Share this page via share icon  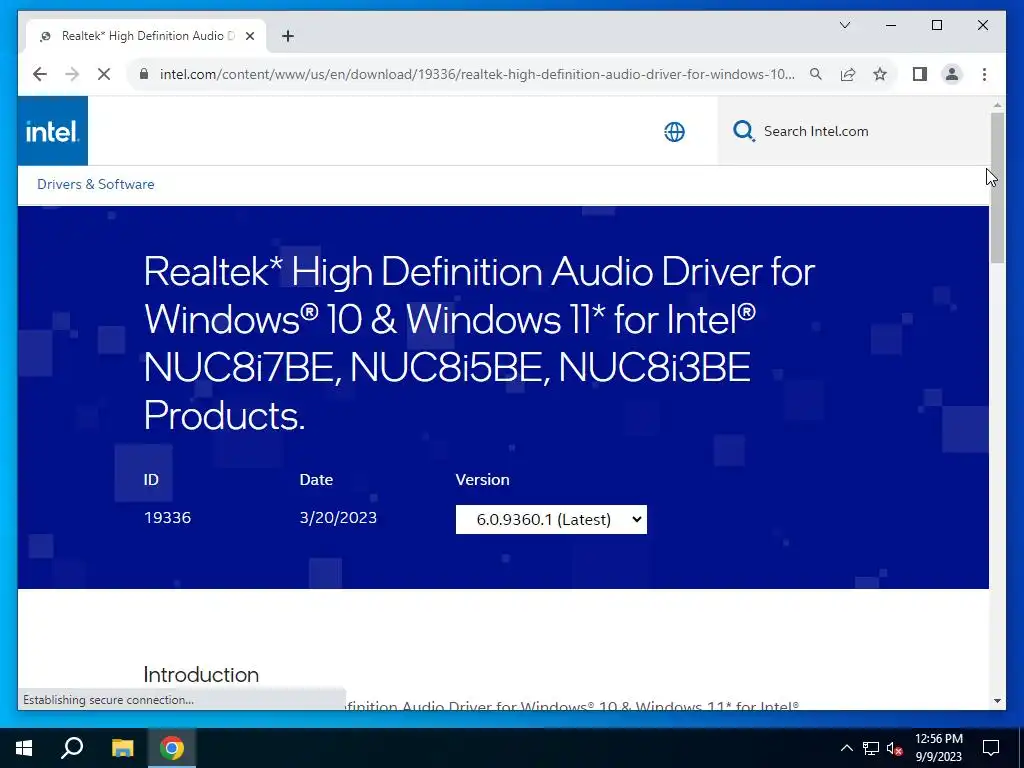848,74
